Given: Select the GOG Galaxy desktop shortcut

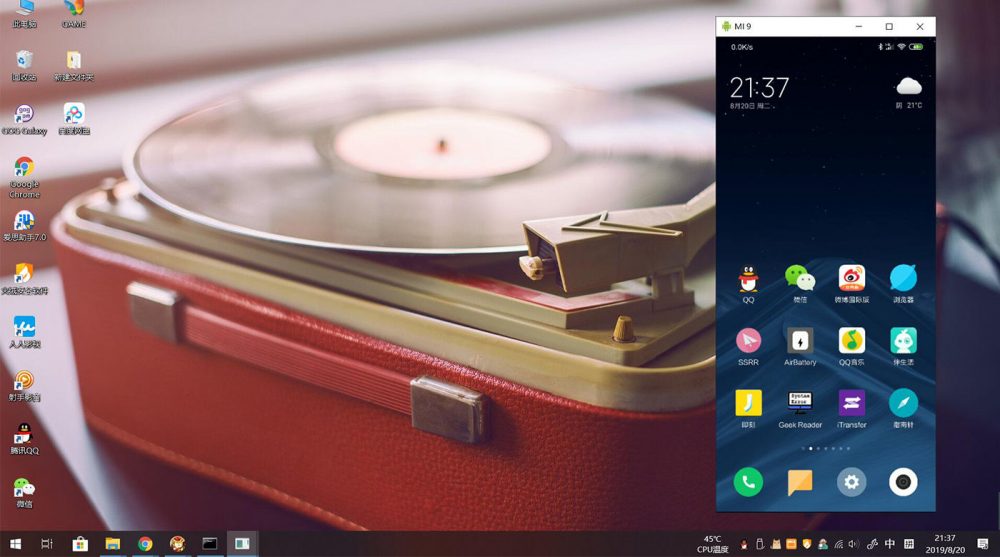Looking at the screenshot, I should coord(24,120).
